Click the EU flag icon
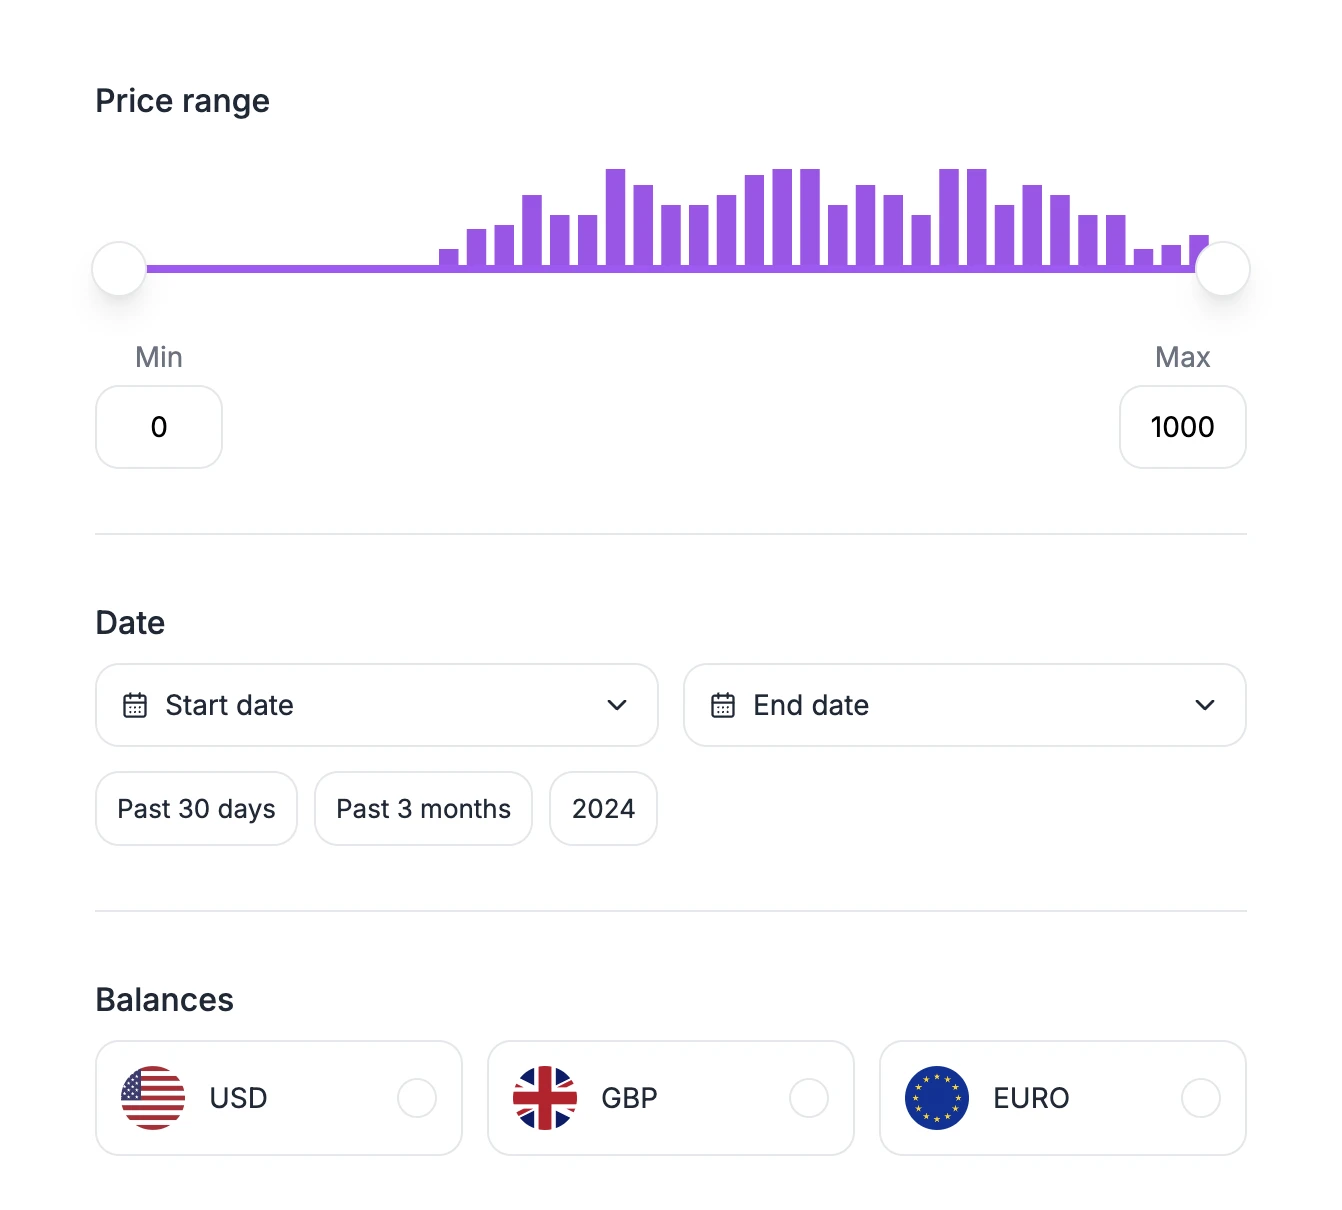This screenshot has height=1210, width=1342. 937,1098
